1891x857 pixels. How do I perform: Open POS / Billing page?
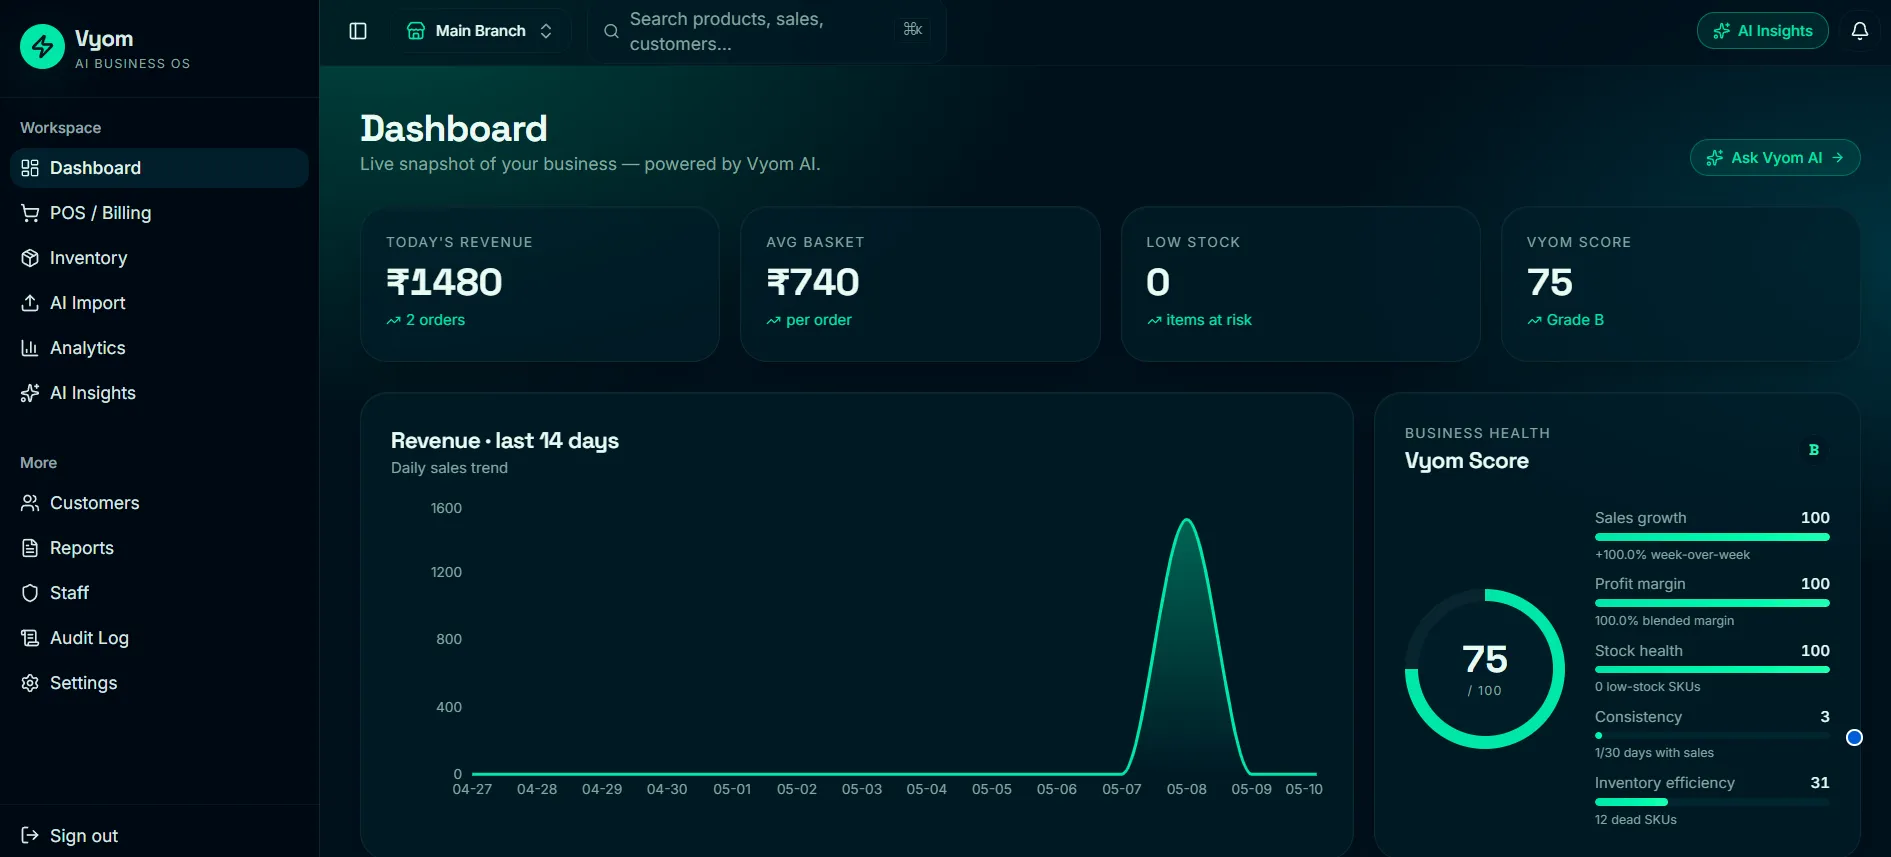(x=159, y=213)
